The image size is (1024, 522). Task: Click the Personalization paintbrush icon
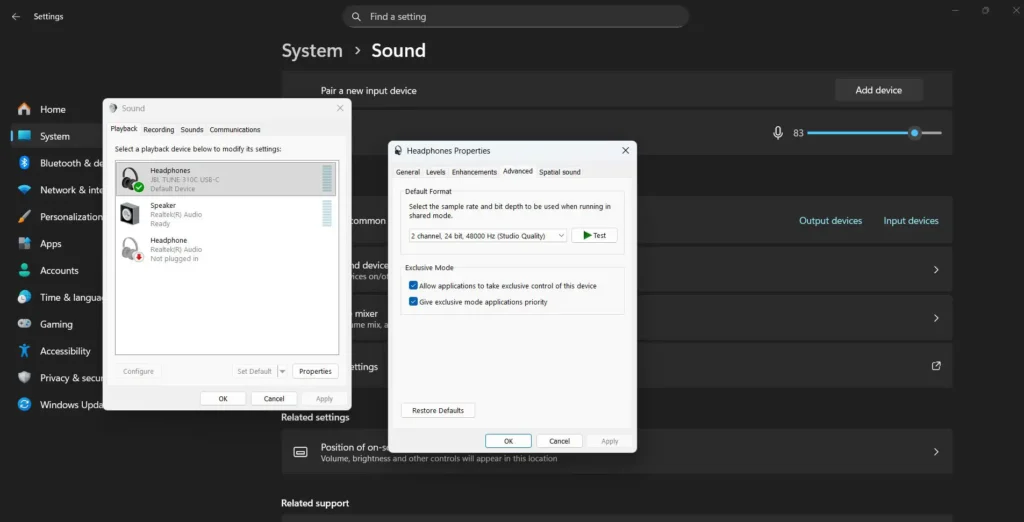pos(24,216)
